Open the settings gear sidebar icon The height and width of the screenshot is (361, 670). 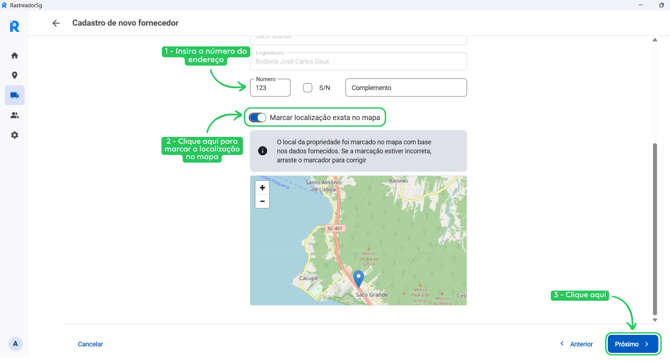pyautogui.click(x=15, y=135)
